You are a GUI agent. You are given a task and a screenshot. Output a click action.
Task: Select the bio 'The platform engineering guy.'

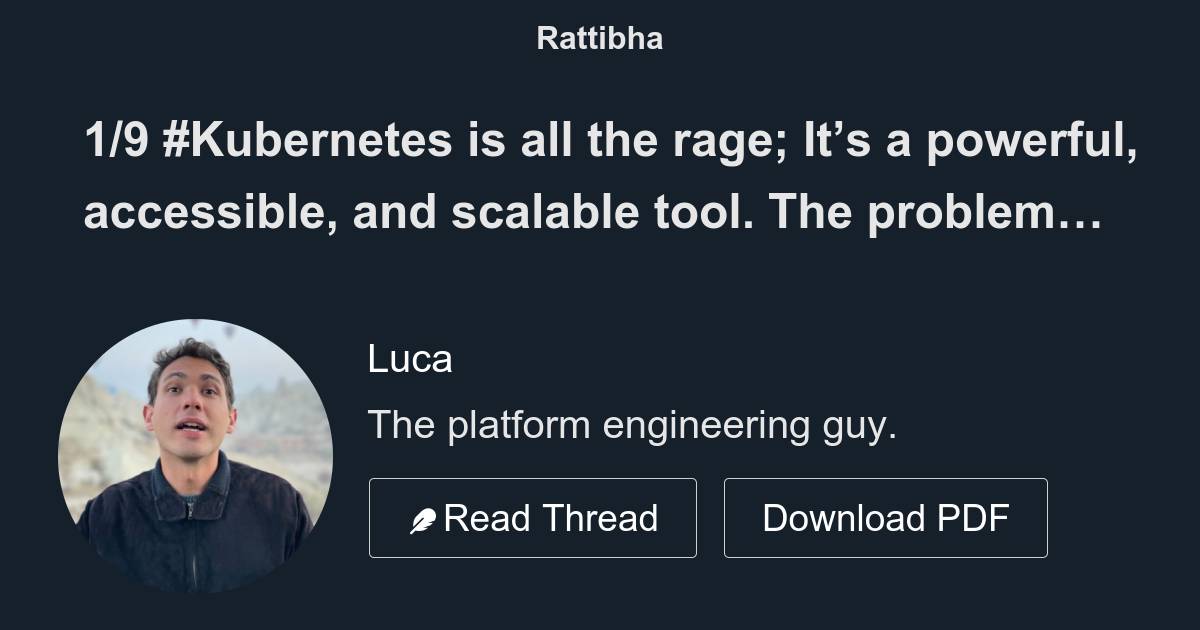click(x=632, y=424)
